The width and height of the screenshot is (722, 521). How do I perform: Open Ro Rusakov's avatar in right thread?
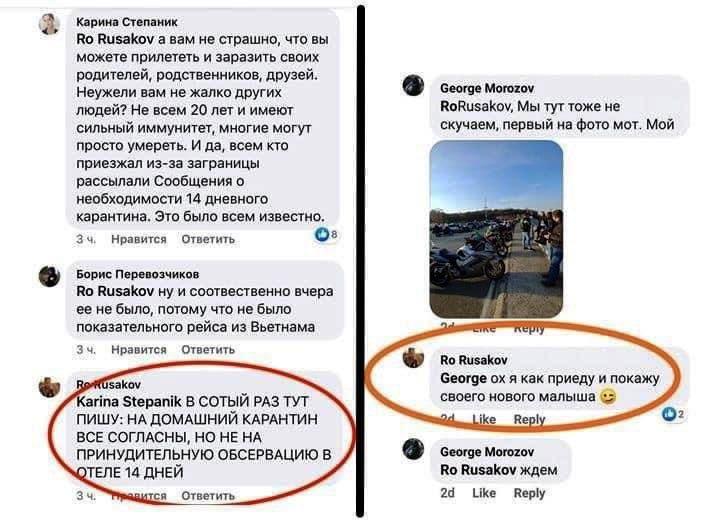click(413, 357)
